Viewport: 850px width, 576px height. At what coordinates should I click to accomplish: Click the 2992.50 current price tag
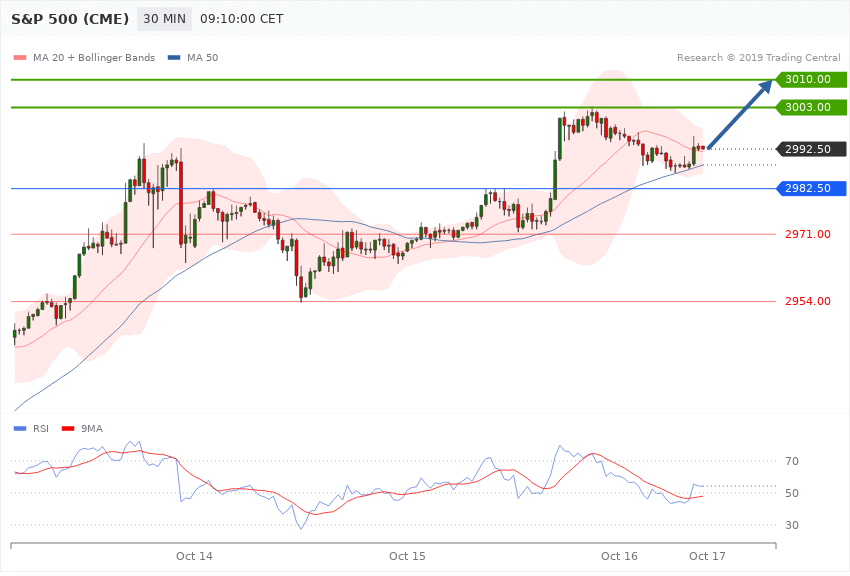click(x=812, y=149)
